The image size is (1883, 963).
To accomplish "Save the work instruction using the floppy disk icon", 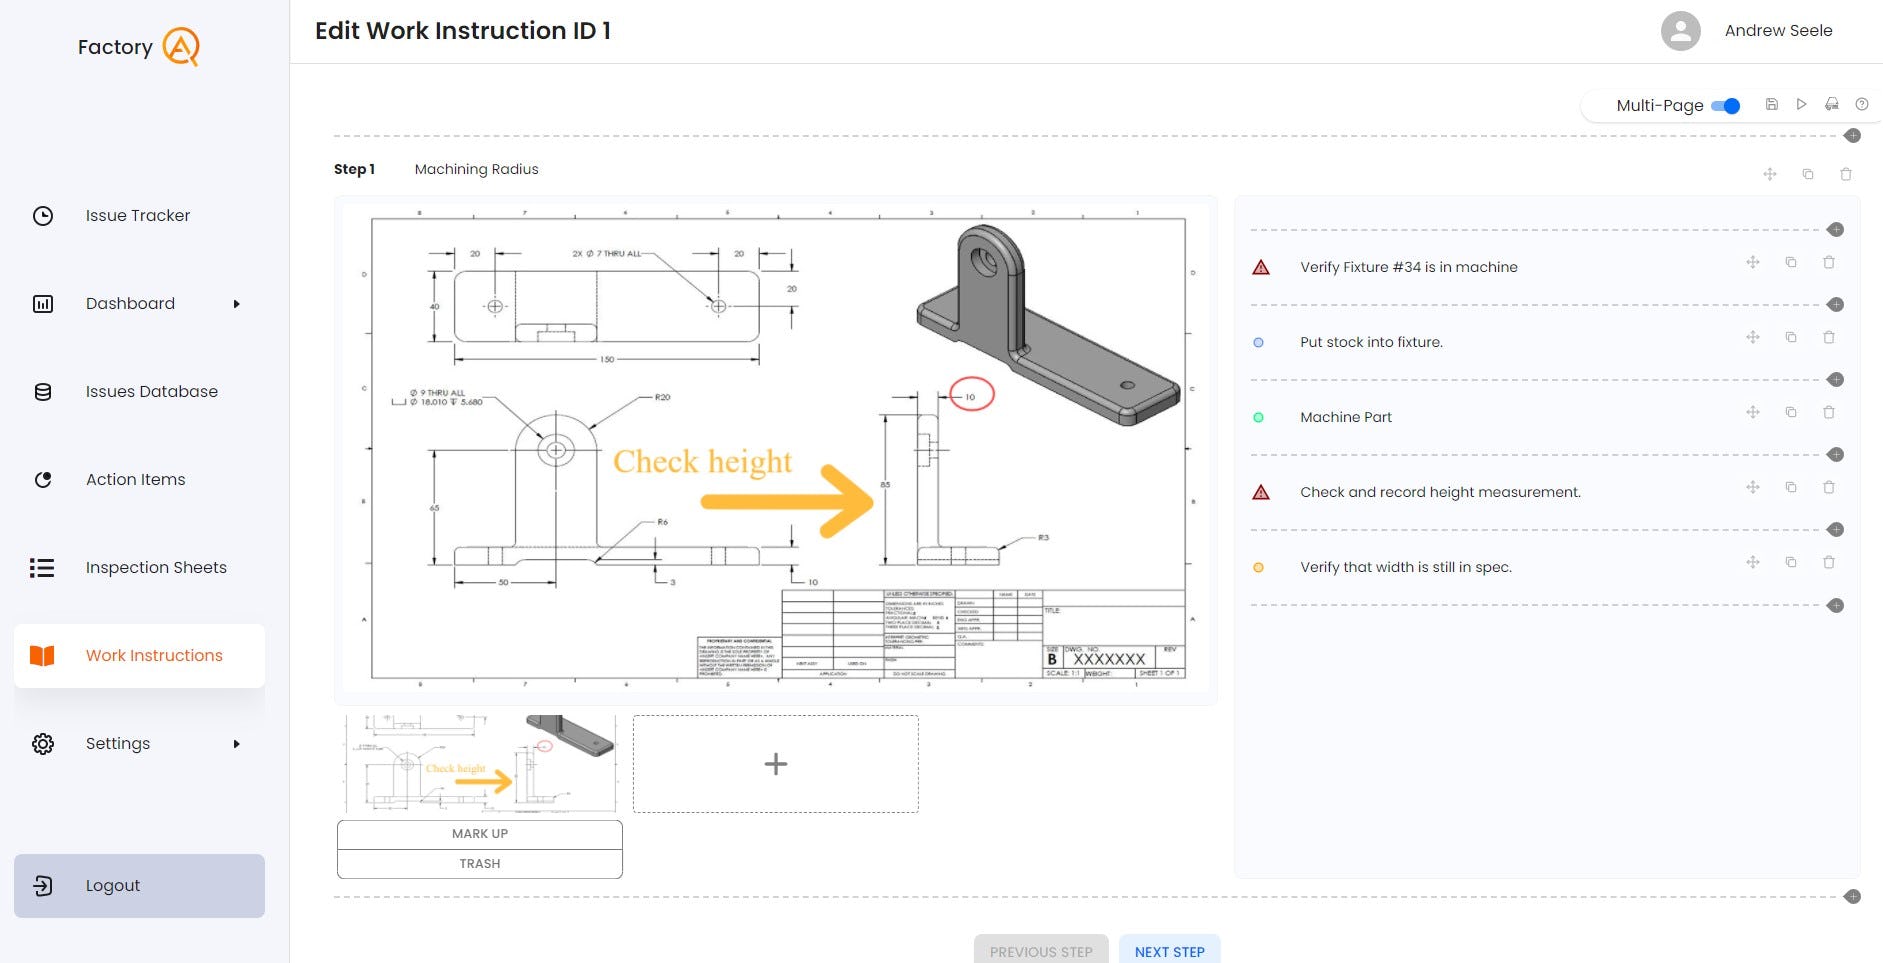I will pos(1771,104).
